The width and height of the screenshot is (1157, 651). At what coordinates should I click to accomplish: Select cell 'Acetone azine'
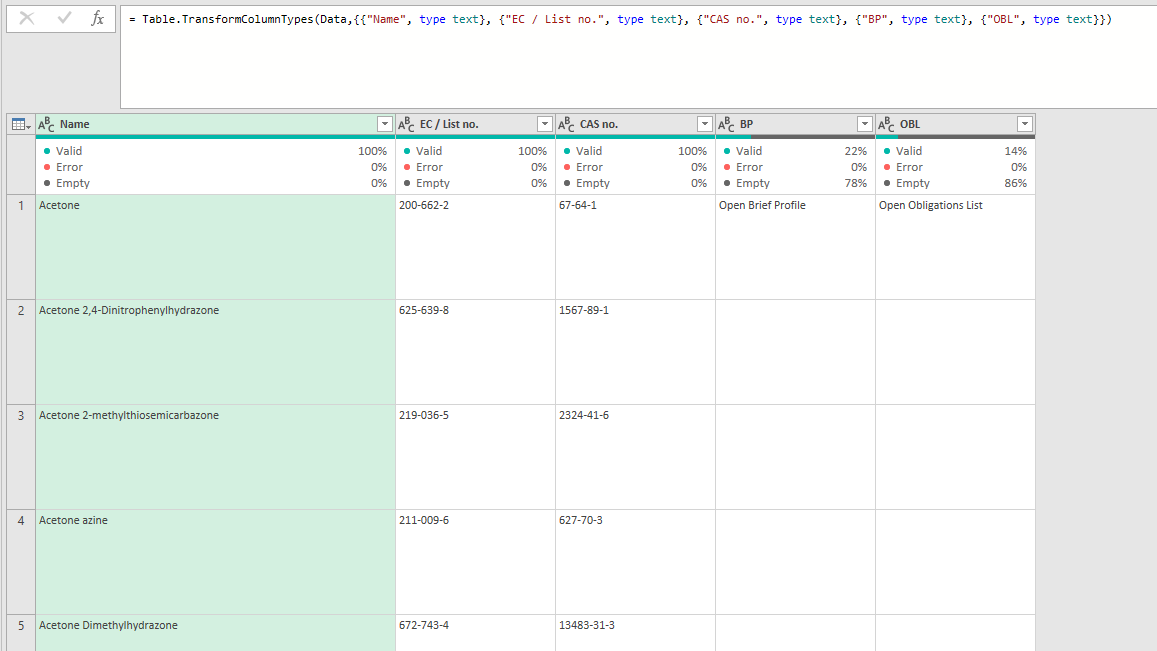pos(215,562)
